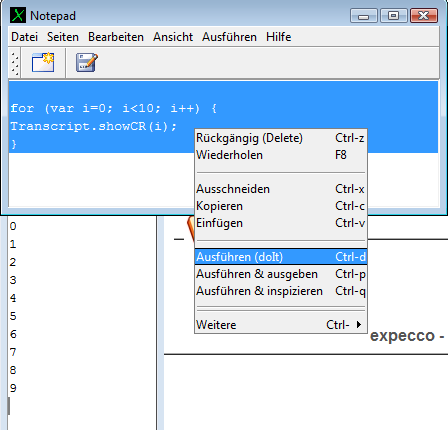Click the closing brace code line
This screenshot has height=430, width=448.
pos(14,144)
